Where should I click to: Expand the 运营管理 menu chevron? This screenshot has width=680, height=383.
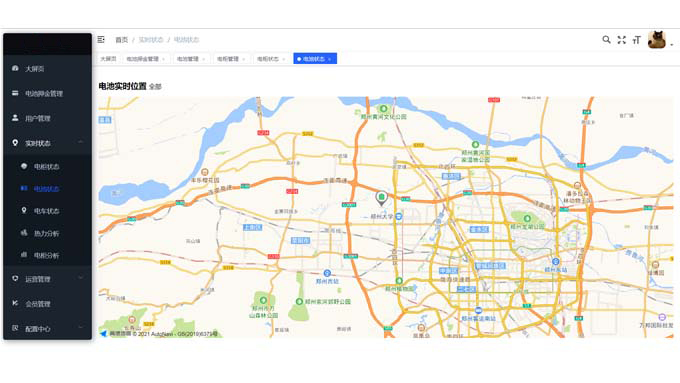[81, 278]
